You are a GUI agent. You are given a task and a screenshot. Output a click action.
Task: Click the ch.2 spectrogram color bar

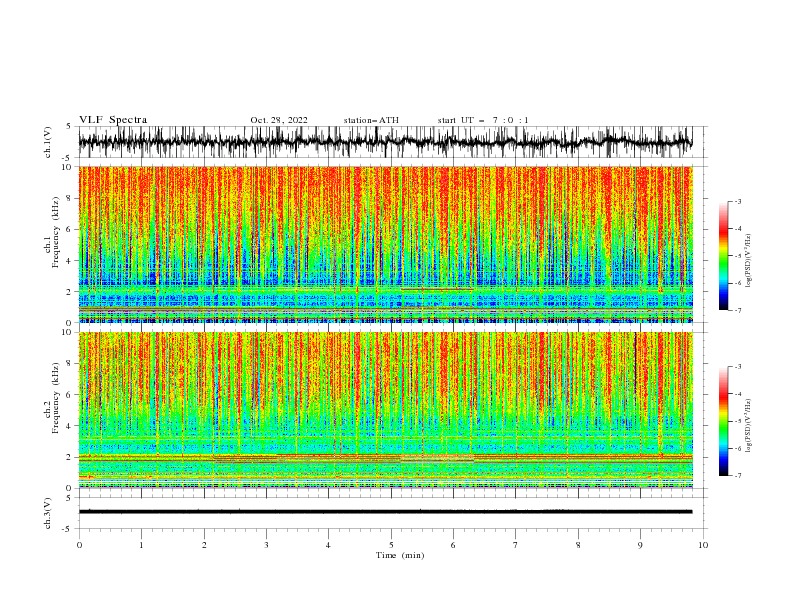(723, 421)
